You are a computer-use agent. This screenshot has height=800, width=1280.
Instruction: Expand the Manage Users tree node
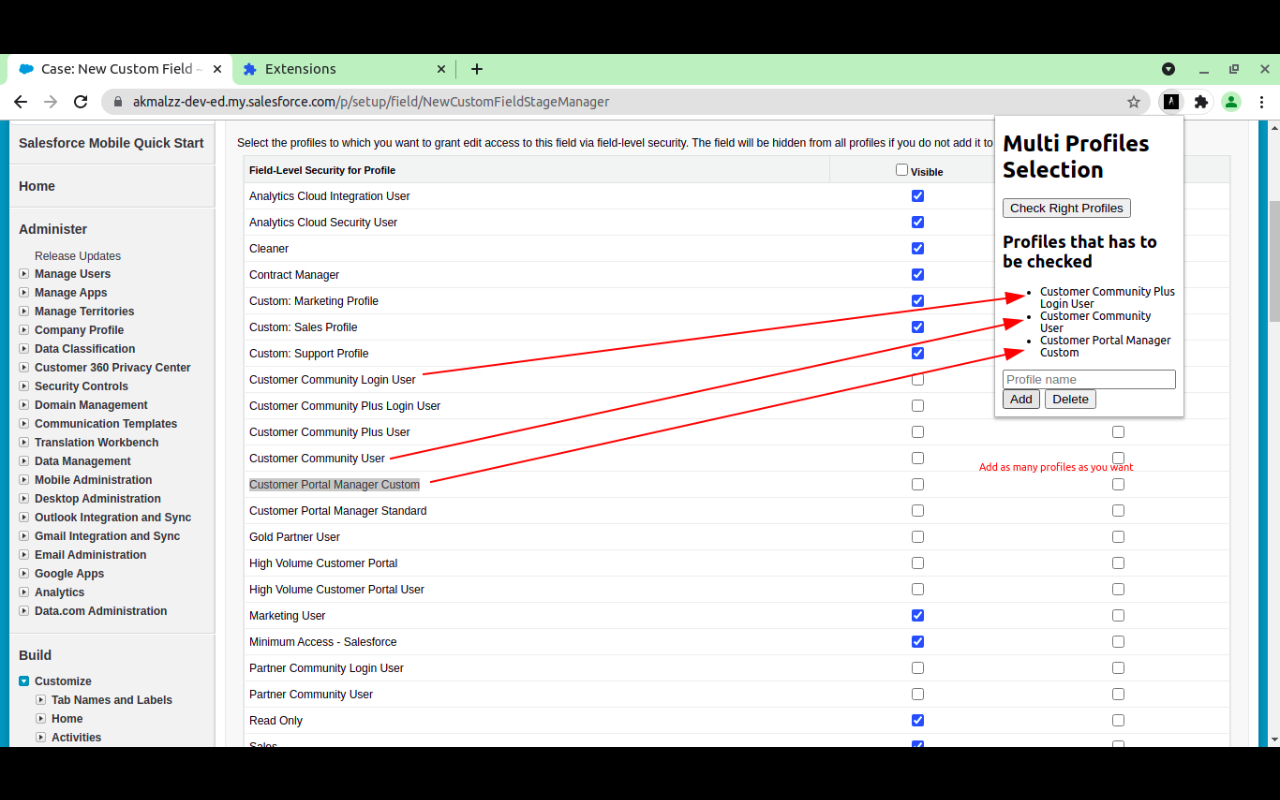(24, 274)
